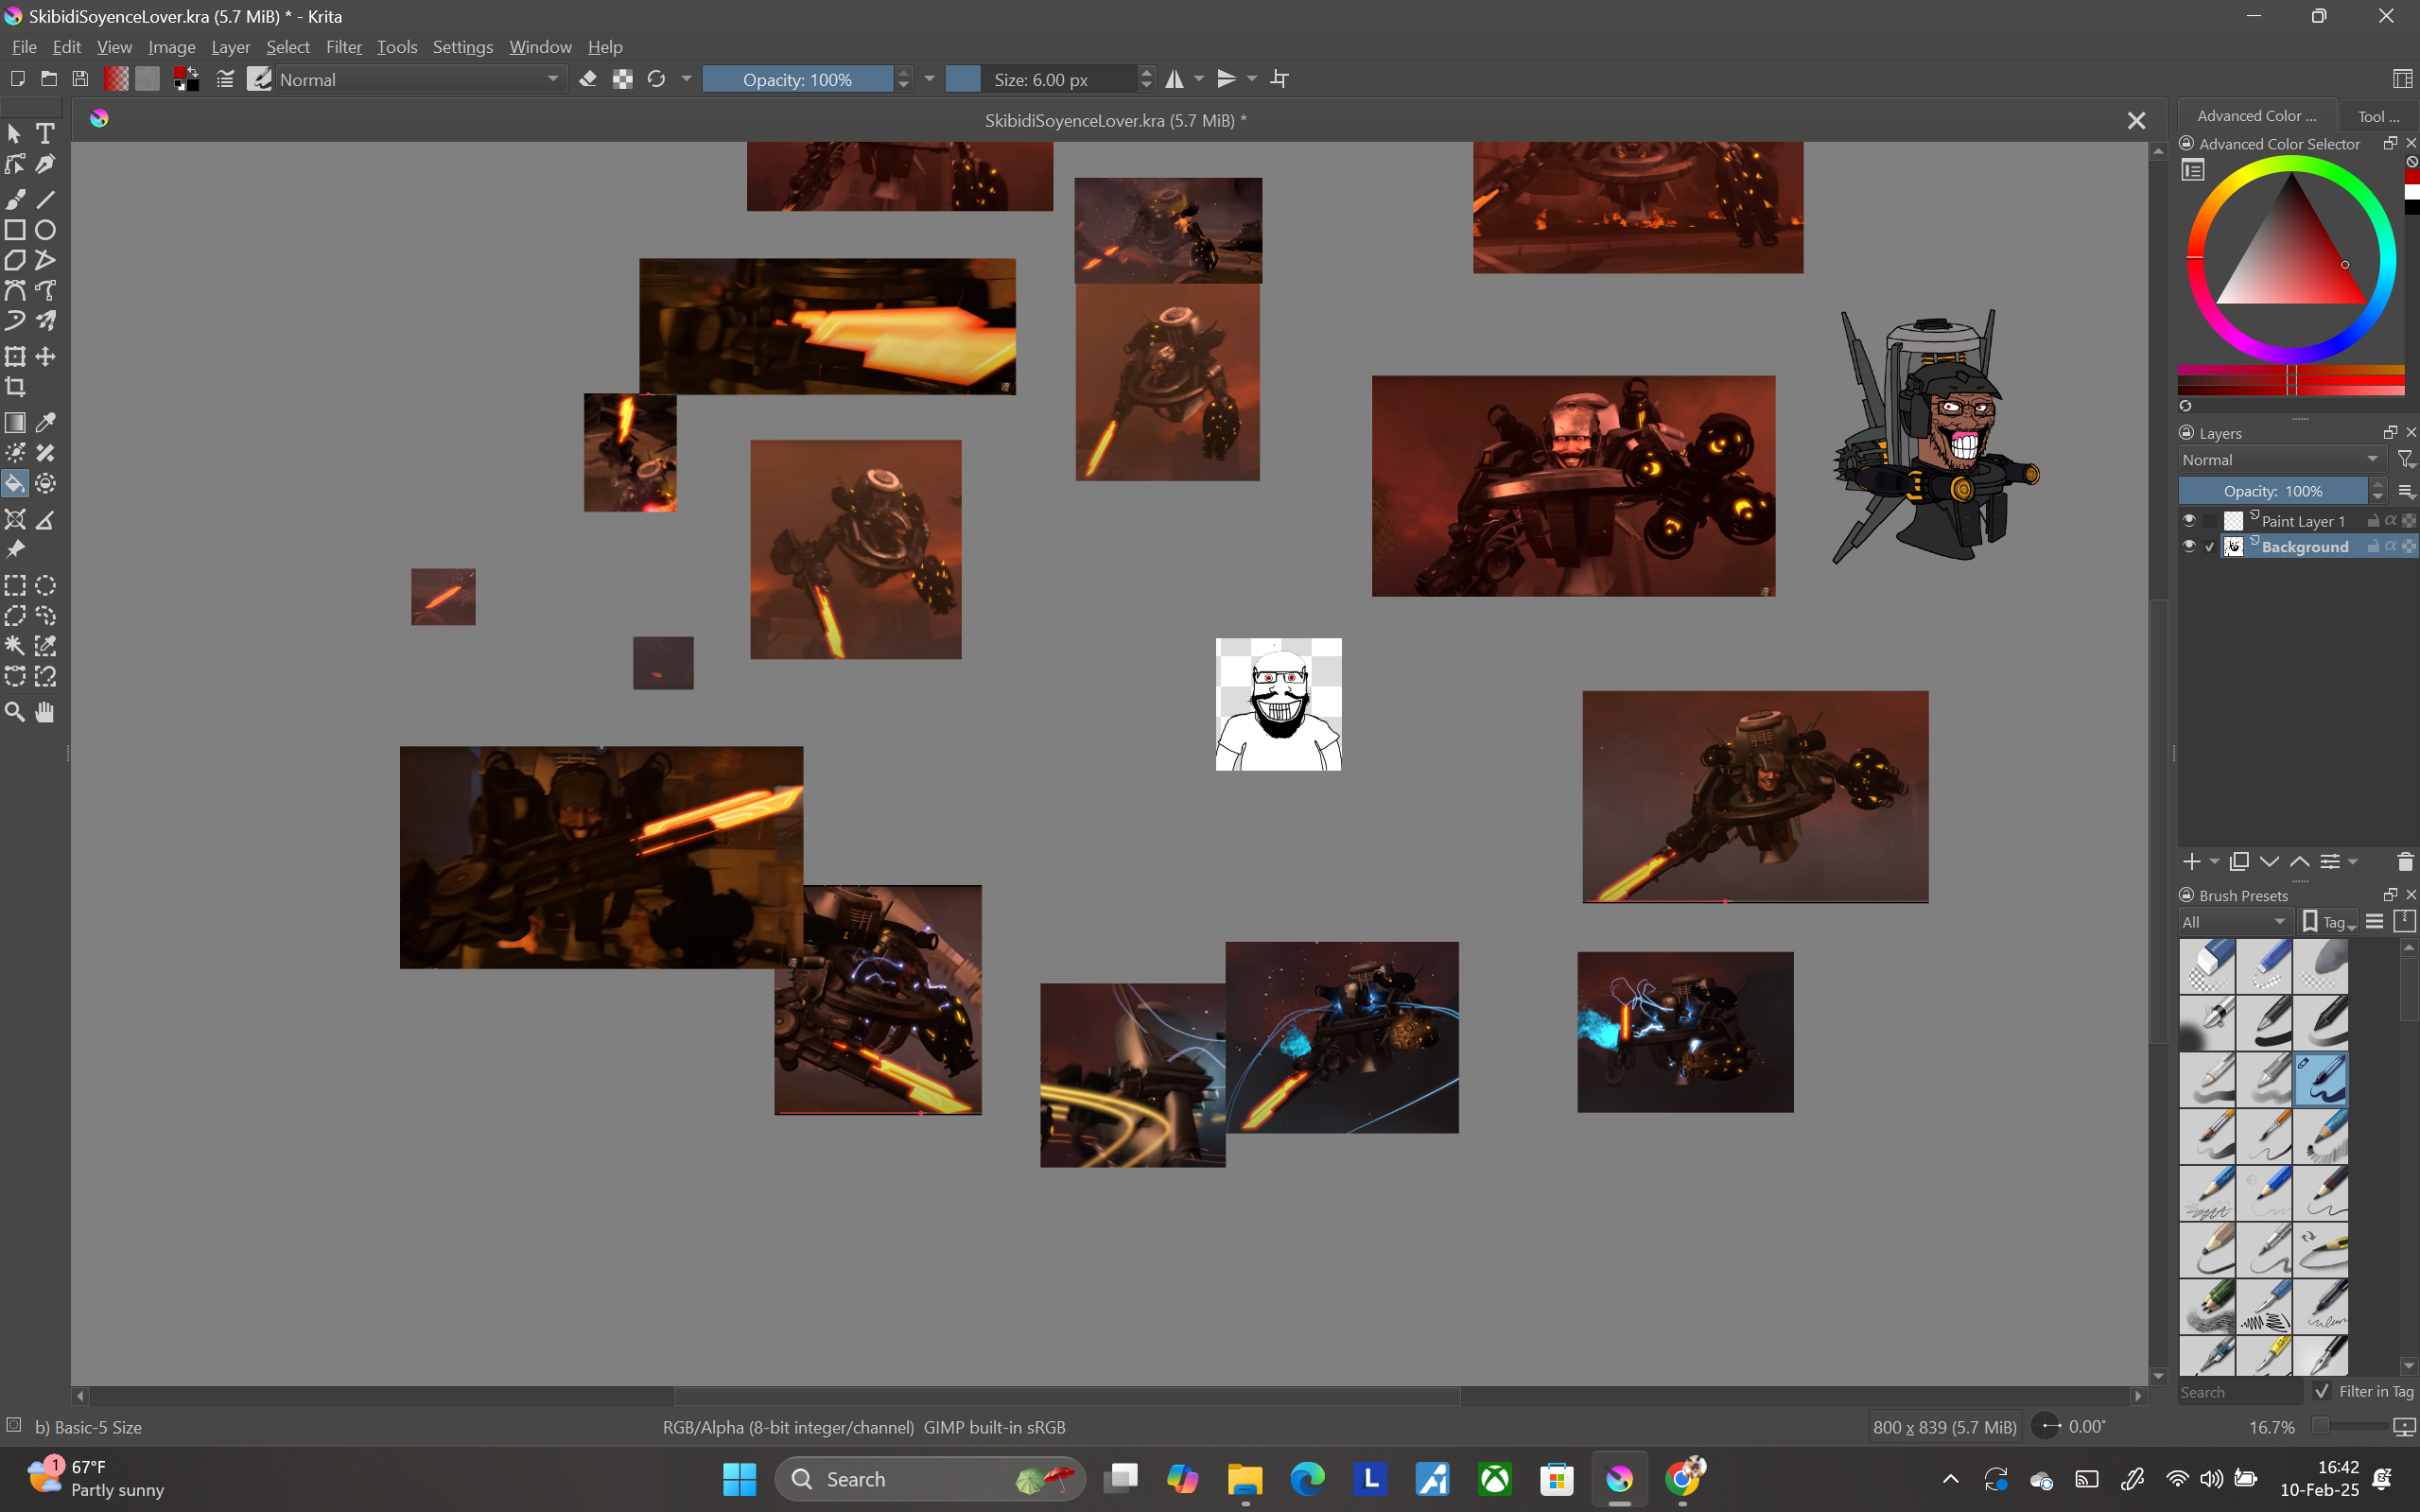Hide the Background layer with eye icon

[x=2189, y=547]
